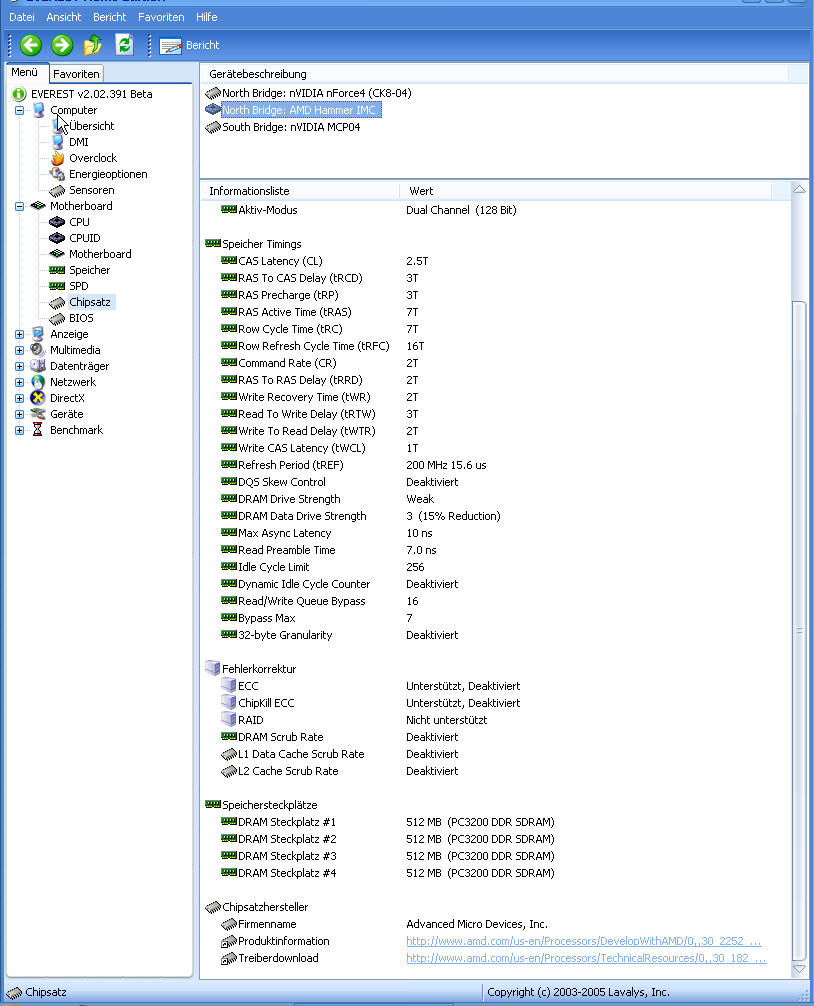
Task: Expand the Datenträger tree node
Action: coord(19,366)
